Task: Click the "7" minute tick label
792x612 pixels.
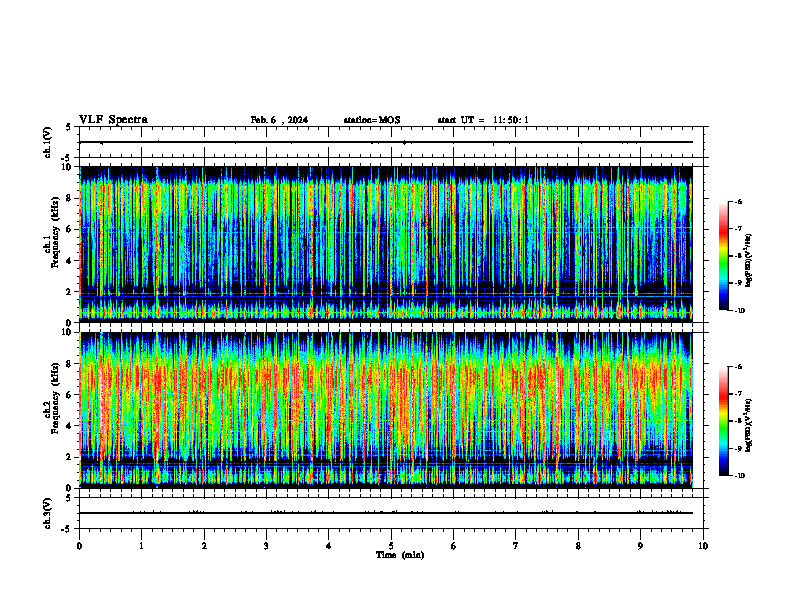Action: (516, 546)
